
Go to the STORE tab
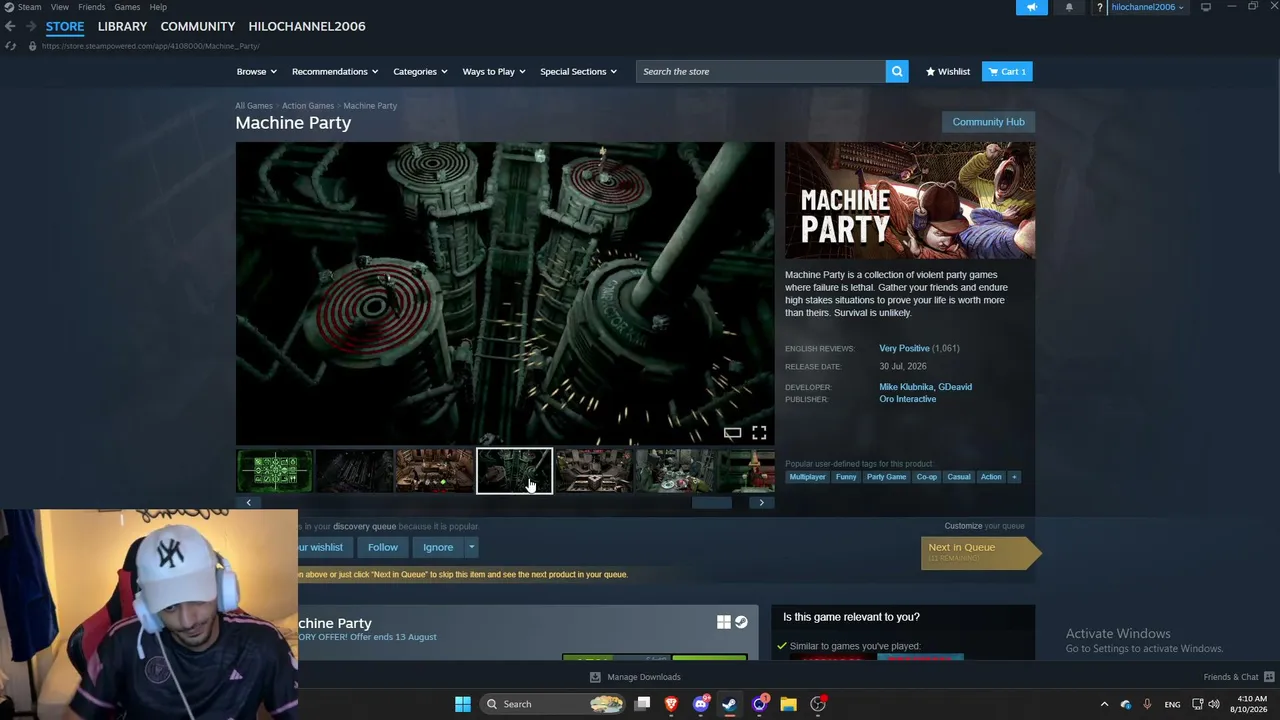click(65, 26)
